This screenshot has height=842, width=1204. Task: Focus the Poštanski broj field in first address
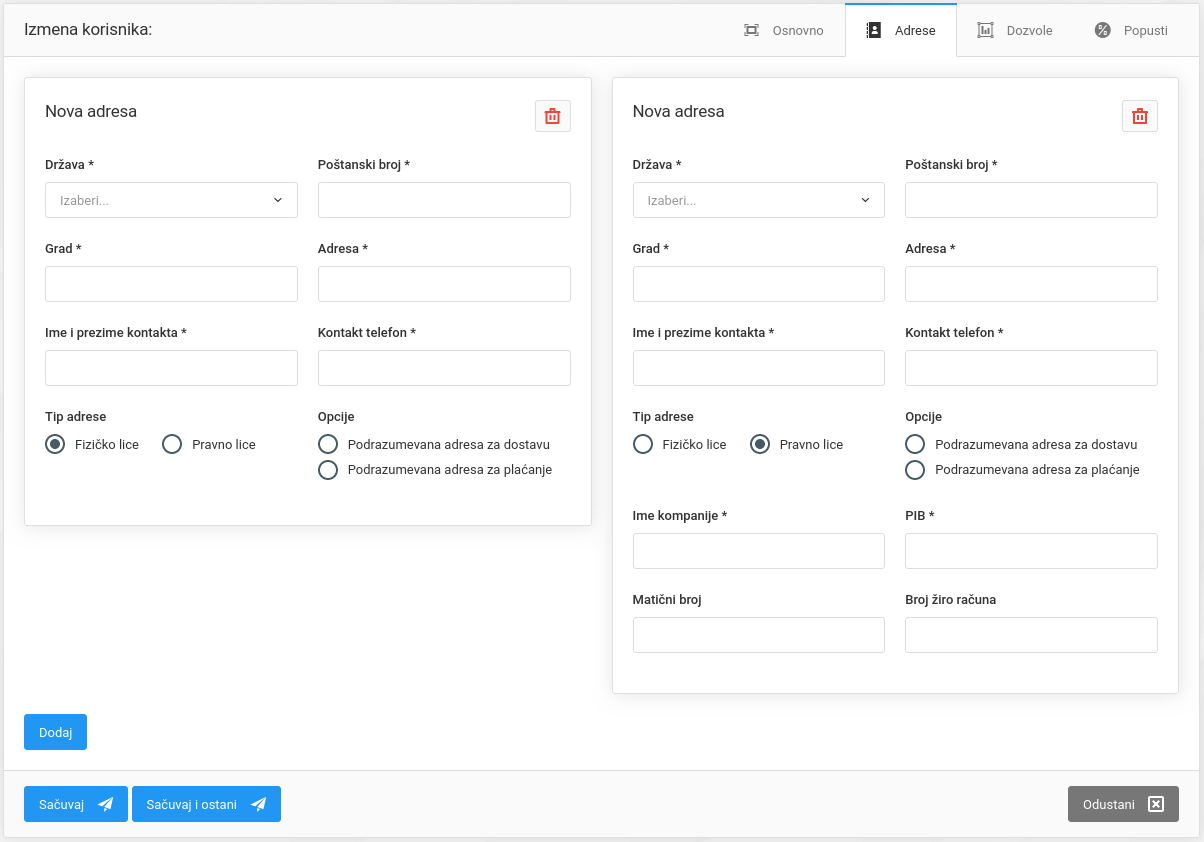click(x=444, y=200)
